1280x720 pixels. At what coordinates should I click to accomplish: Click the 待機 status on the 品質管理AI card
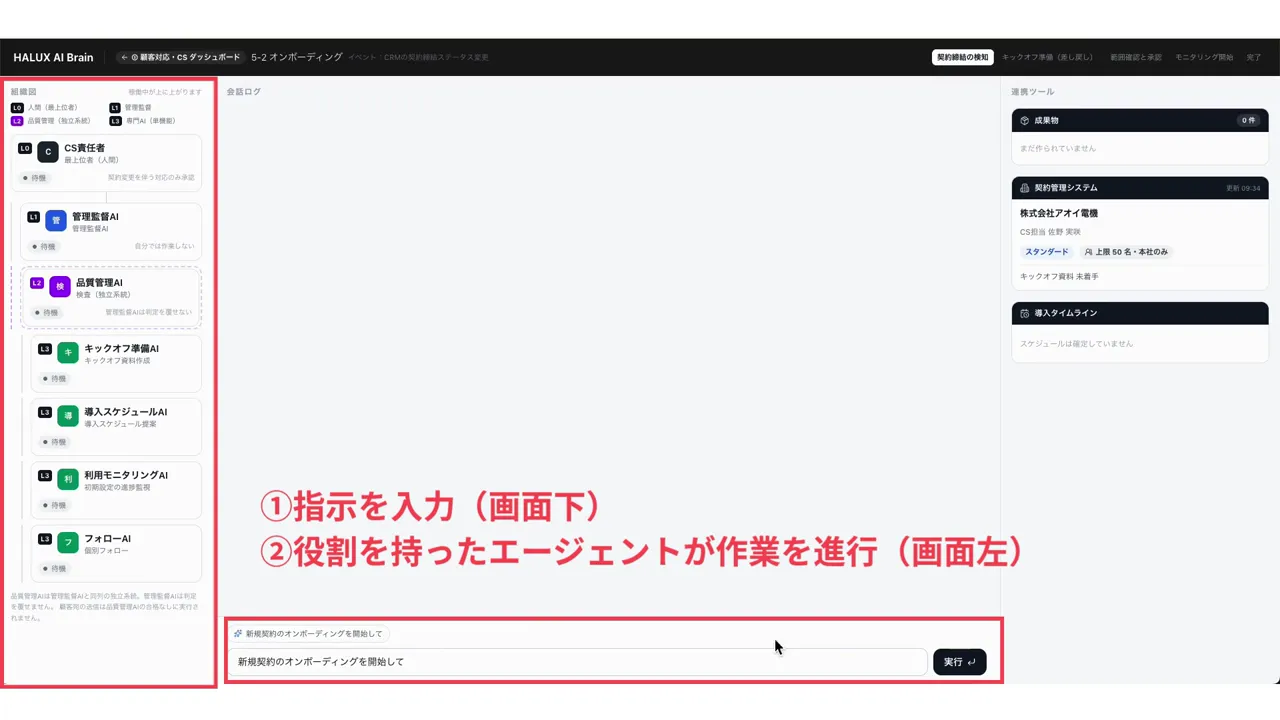pos(47,312)
